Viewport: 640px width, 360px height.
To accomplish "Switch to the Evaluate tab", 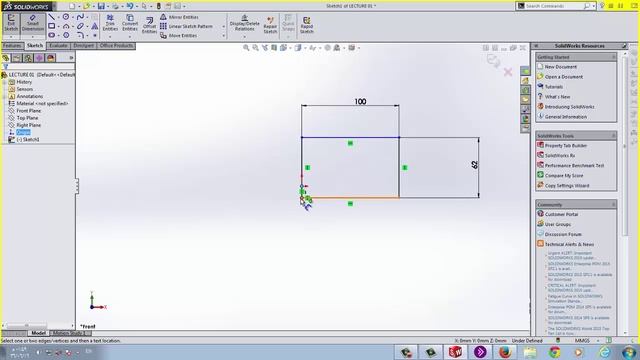I will 58,46.
